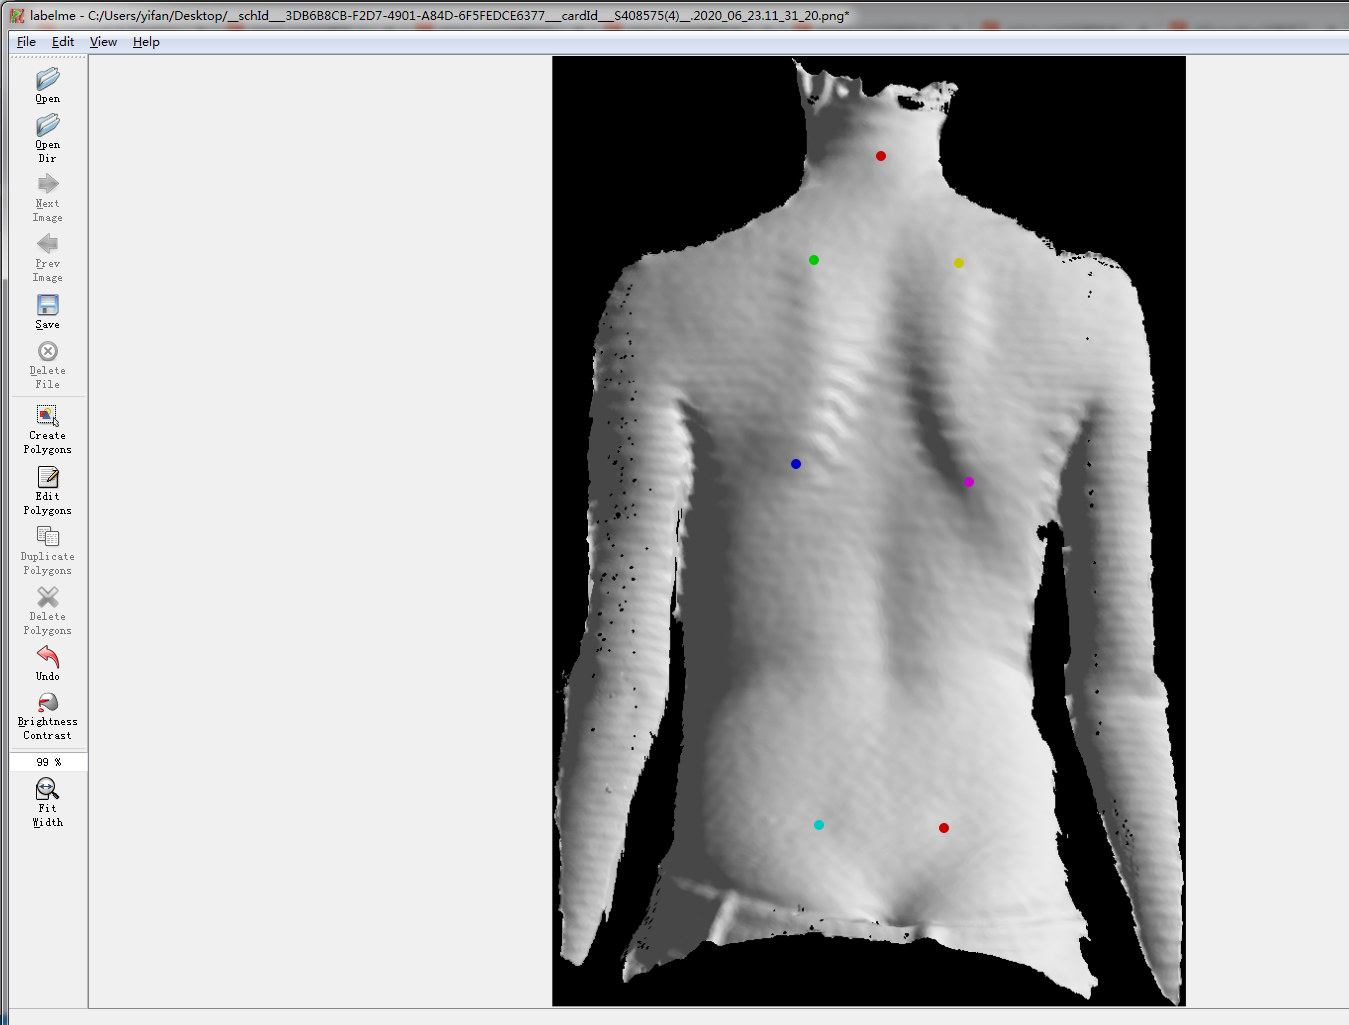The height and width of the screenshot is (1025, 1349).
Task: Click the Delete Polygons icon
Action: click(47, 597)
